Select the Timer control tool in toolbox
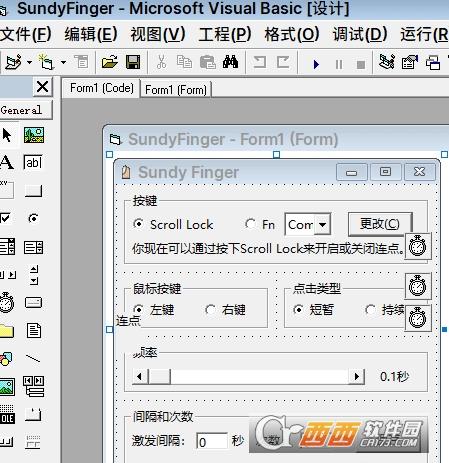 click(x=6, y=302)
